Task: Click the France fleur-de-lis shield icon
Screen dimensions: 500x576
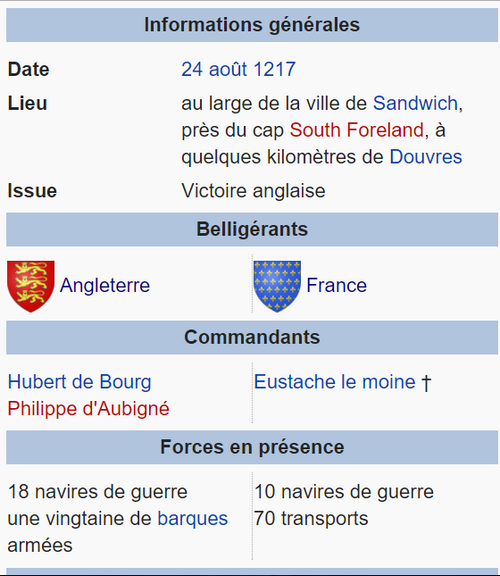Action: coord(277,286)
